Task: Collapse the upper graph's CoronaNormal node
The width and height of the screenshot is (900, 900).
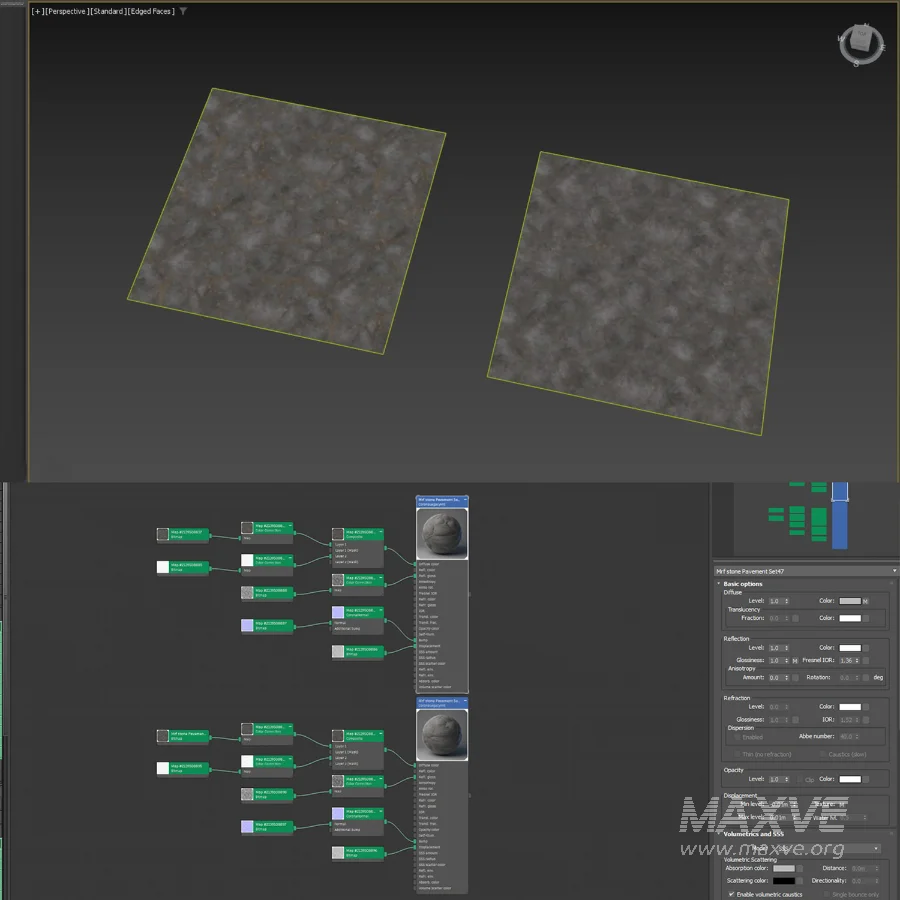Action: [x=381, y=610]
